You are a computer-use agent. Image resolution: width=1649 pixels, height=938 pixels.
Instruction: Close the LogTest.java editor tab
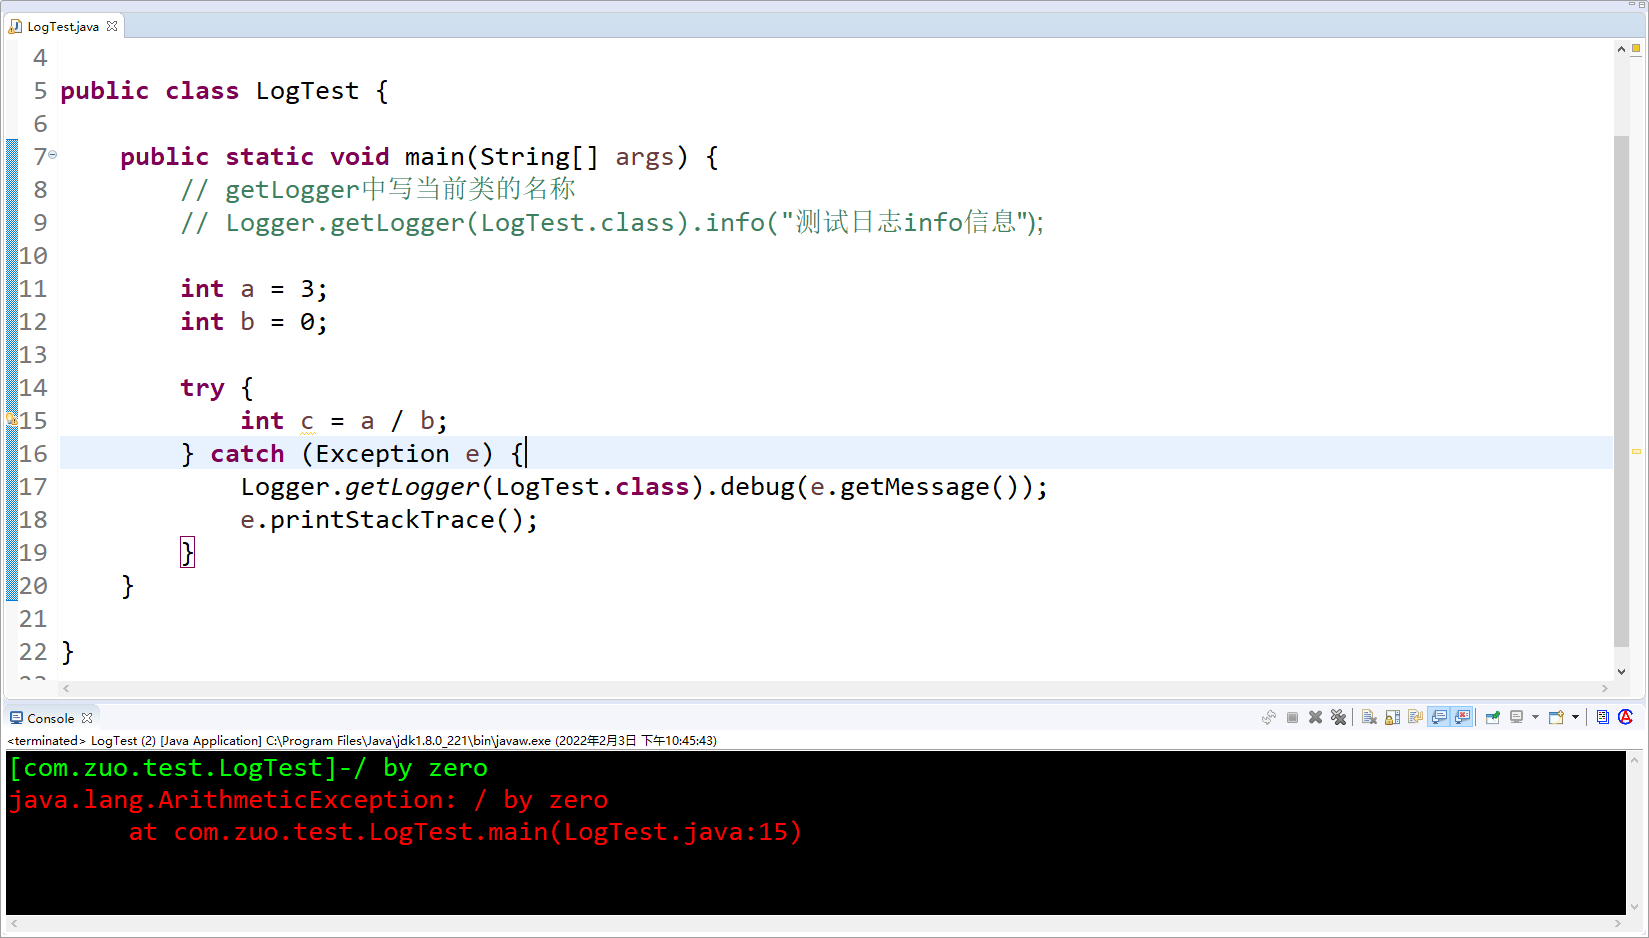tap(112, 26)
